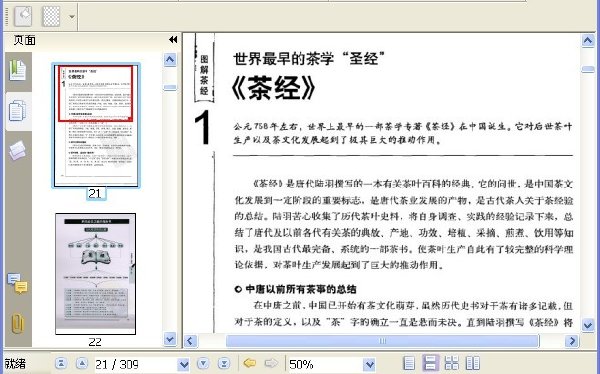Click the 50% zoom level field
This screenshot has width=600, height=374.
point(325,364)
